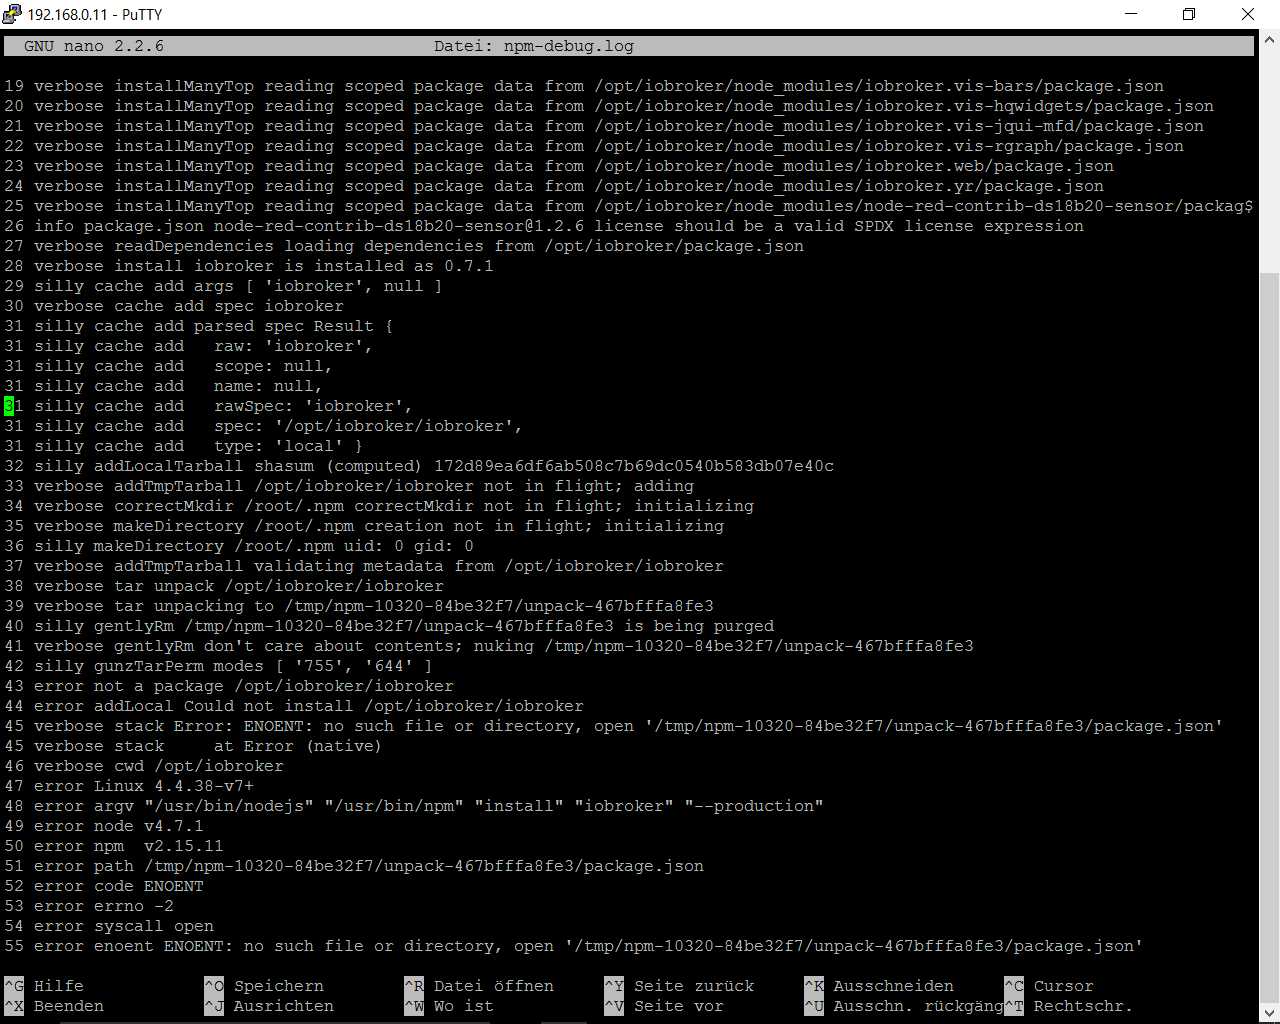
Task: Click the ^G Hilfe shortcut key label
Action: tap(14, 986)
